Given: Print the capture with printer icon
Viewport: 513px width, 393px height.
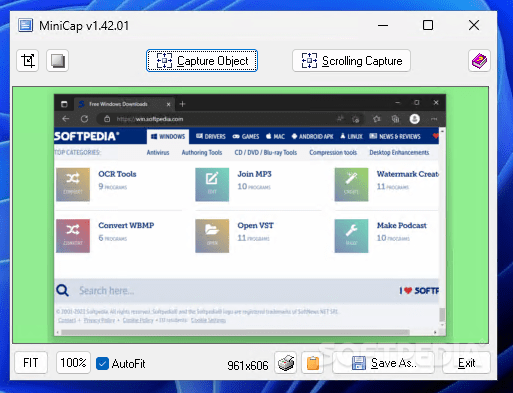Looking at the screenshot, I should 286,363.
